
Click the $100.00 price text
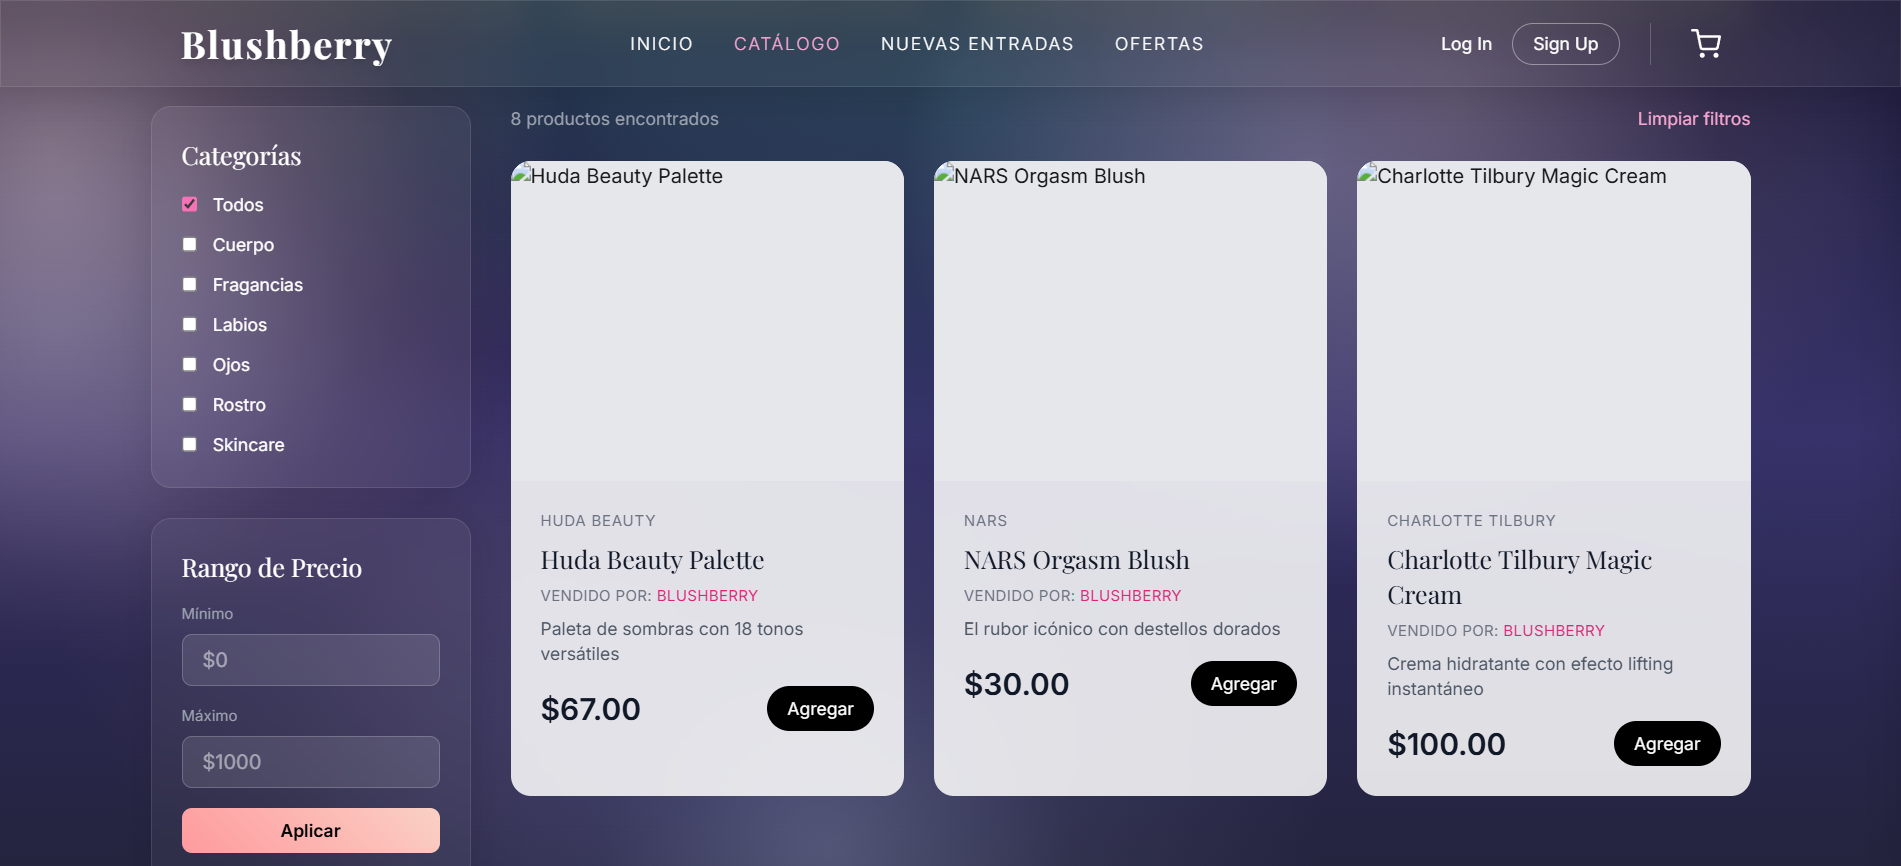click(x=1446, y=744)
